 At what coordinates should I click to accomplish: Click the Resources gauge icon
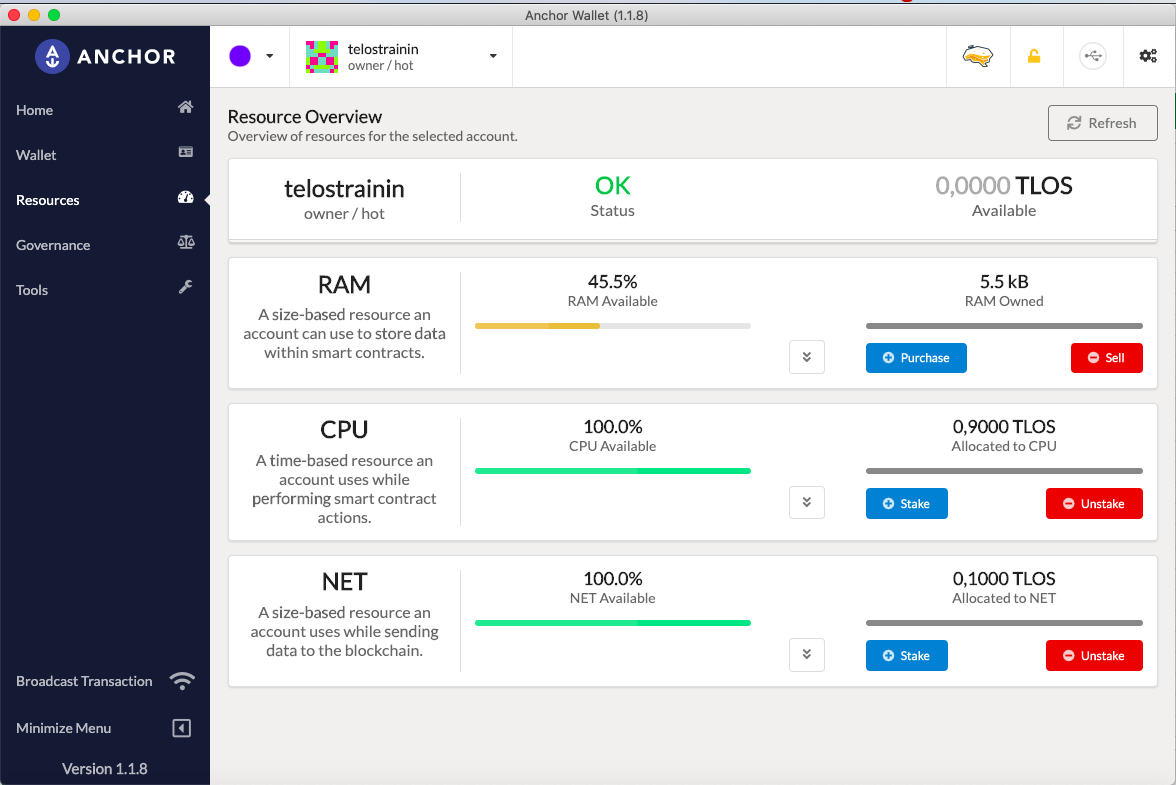185,197
